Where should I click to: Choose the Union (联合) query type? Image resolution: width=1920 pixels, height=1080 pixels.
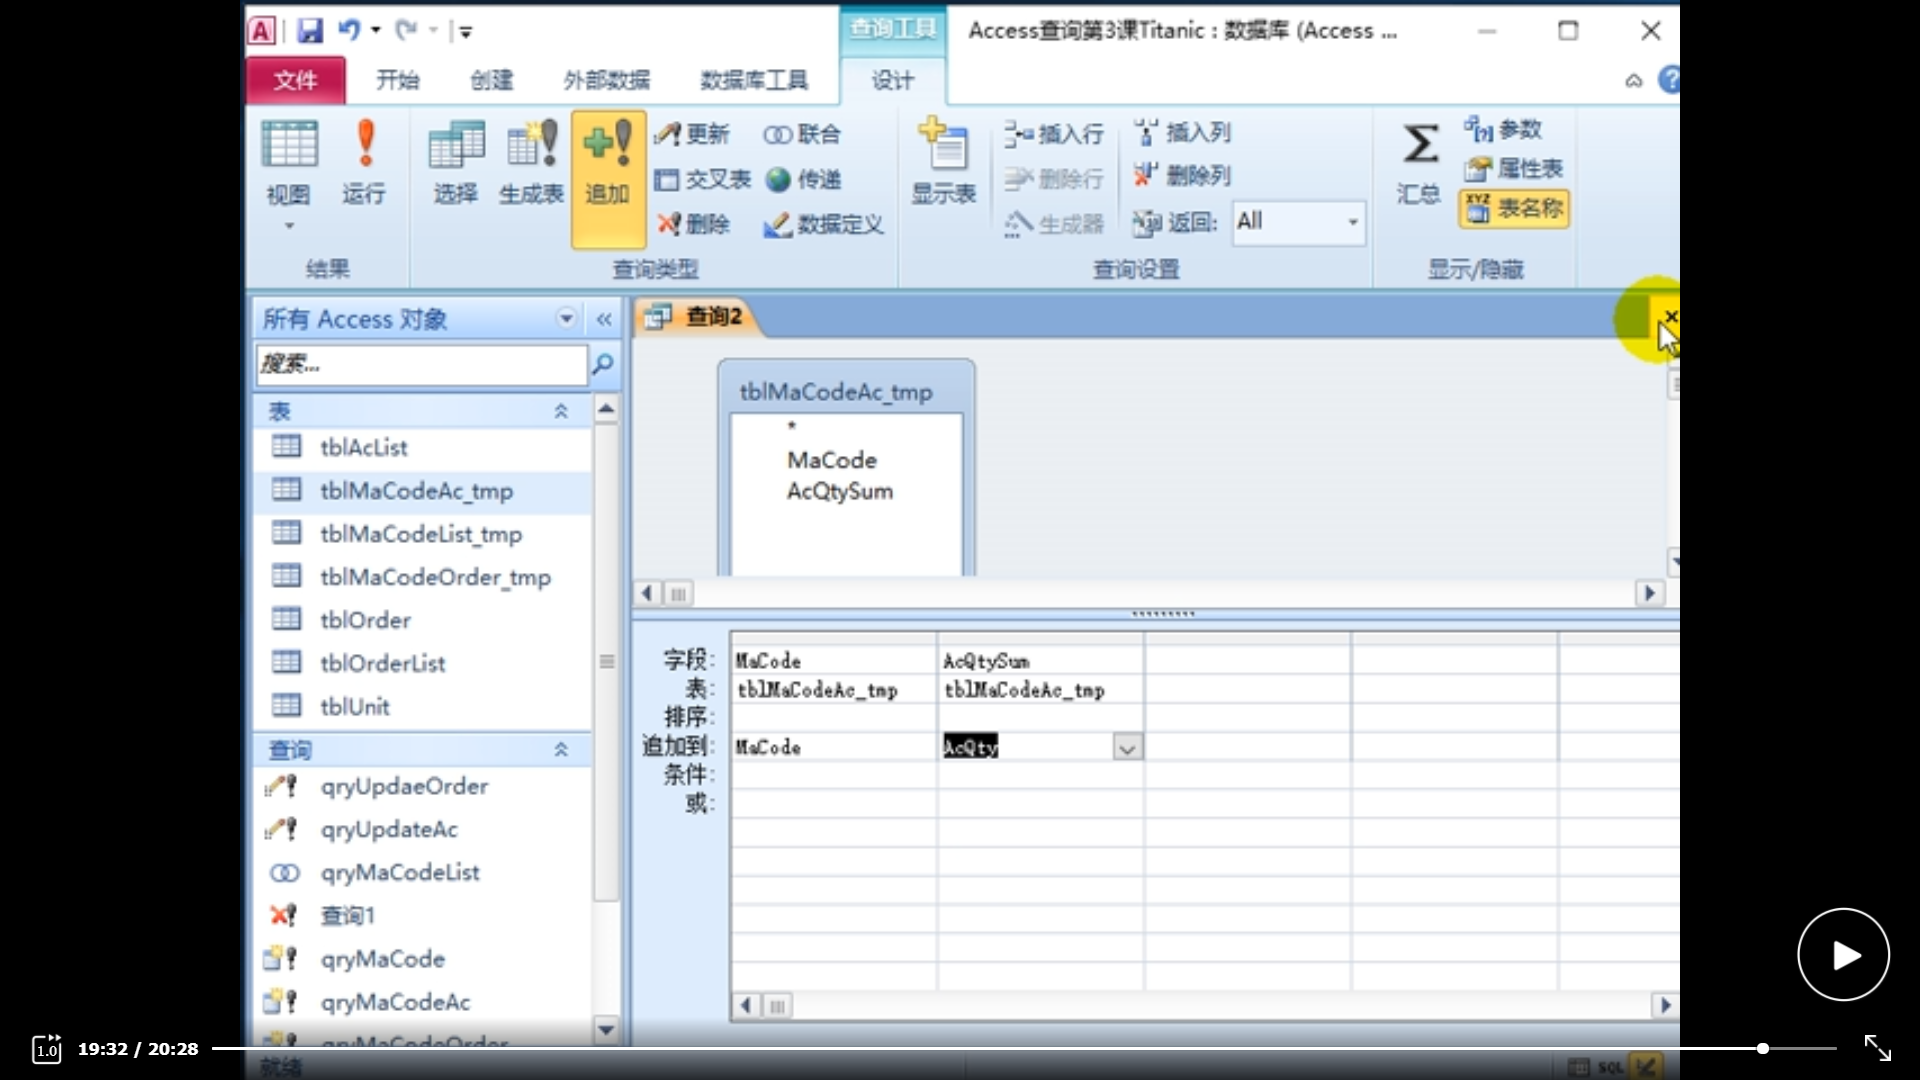click(802, 134)
